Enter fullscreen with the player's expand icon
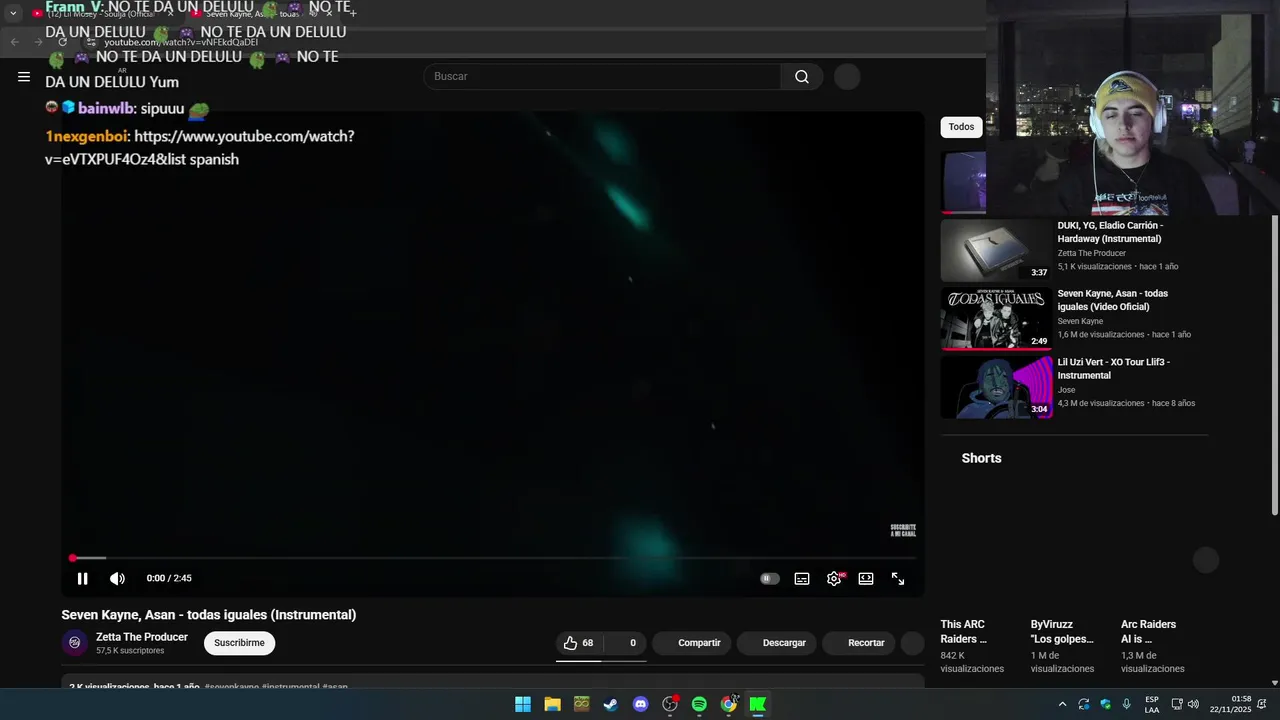The width and height of the screenshot is (1280, 720). (x=898, y=578)
